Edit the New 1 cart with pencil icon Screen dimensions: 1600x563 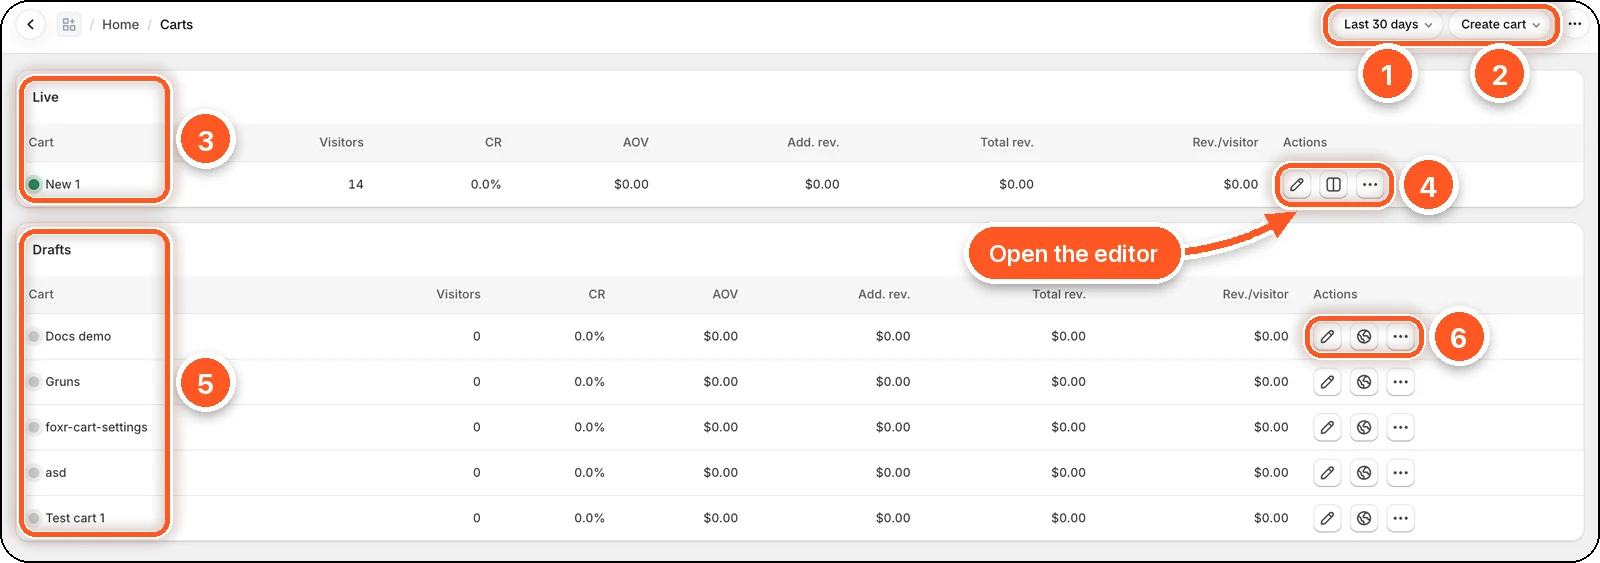(1297, 184)
